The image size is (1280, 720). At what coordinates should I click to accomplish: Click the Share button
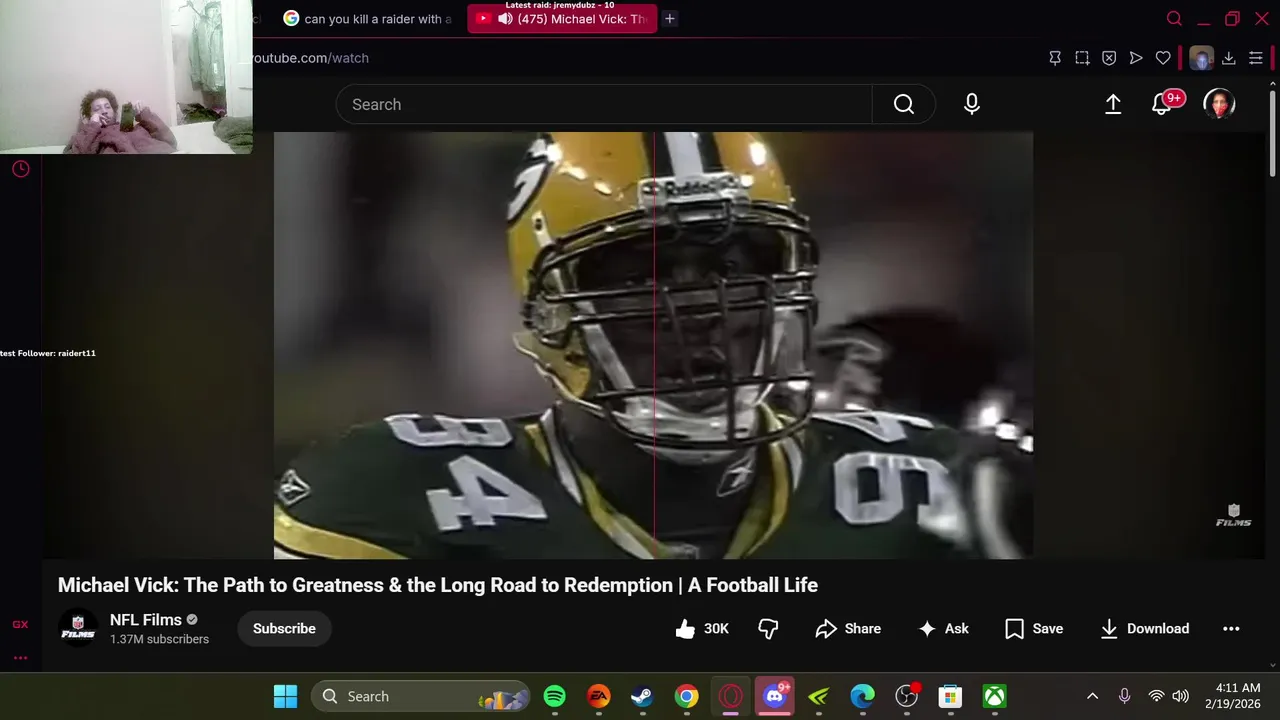coord(848,628)
